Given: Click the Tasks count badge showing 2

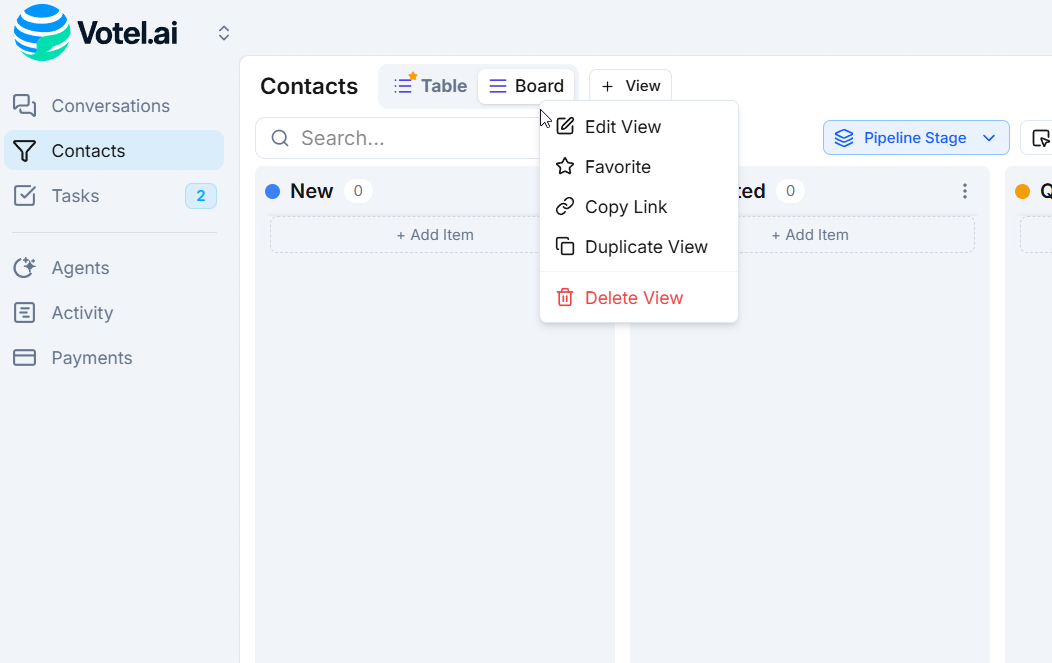Looking at the screenshot, I should pyautogui.click(x=200, y=196).
